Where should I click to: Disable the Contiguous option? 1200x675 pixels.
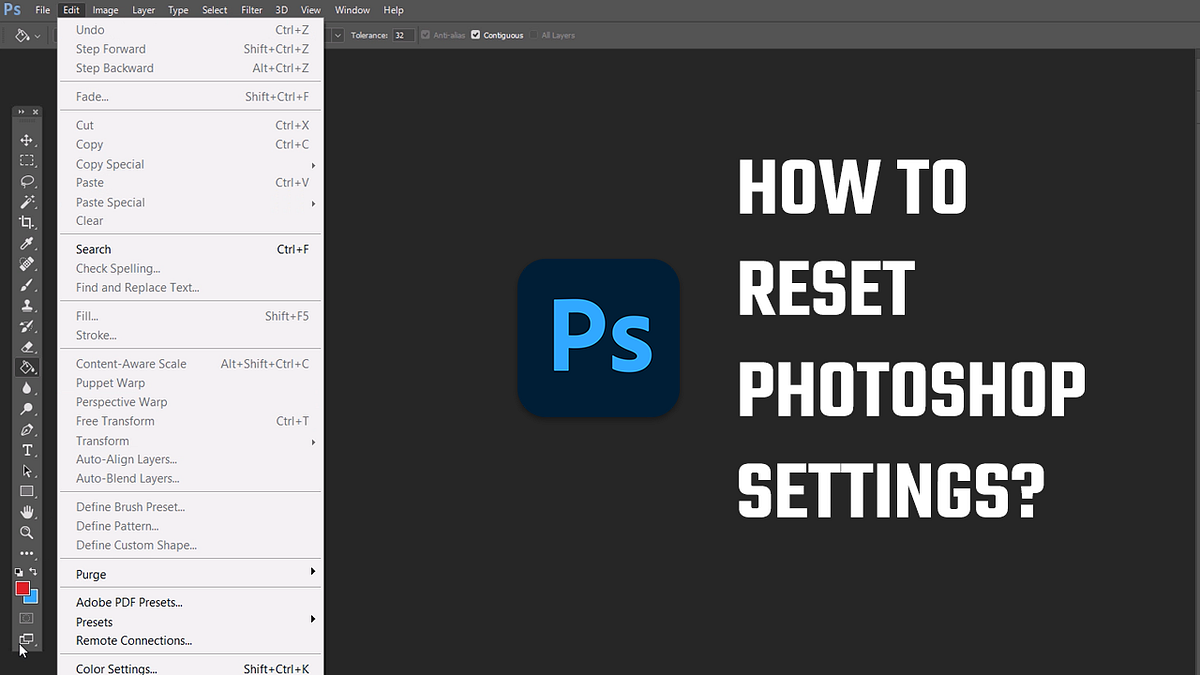coord(477,35)
